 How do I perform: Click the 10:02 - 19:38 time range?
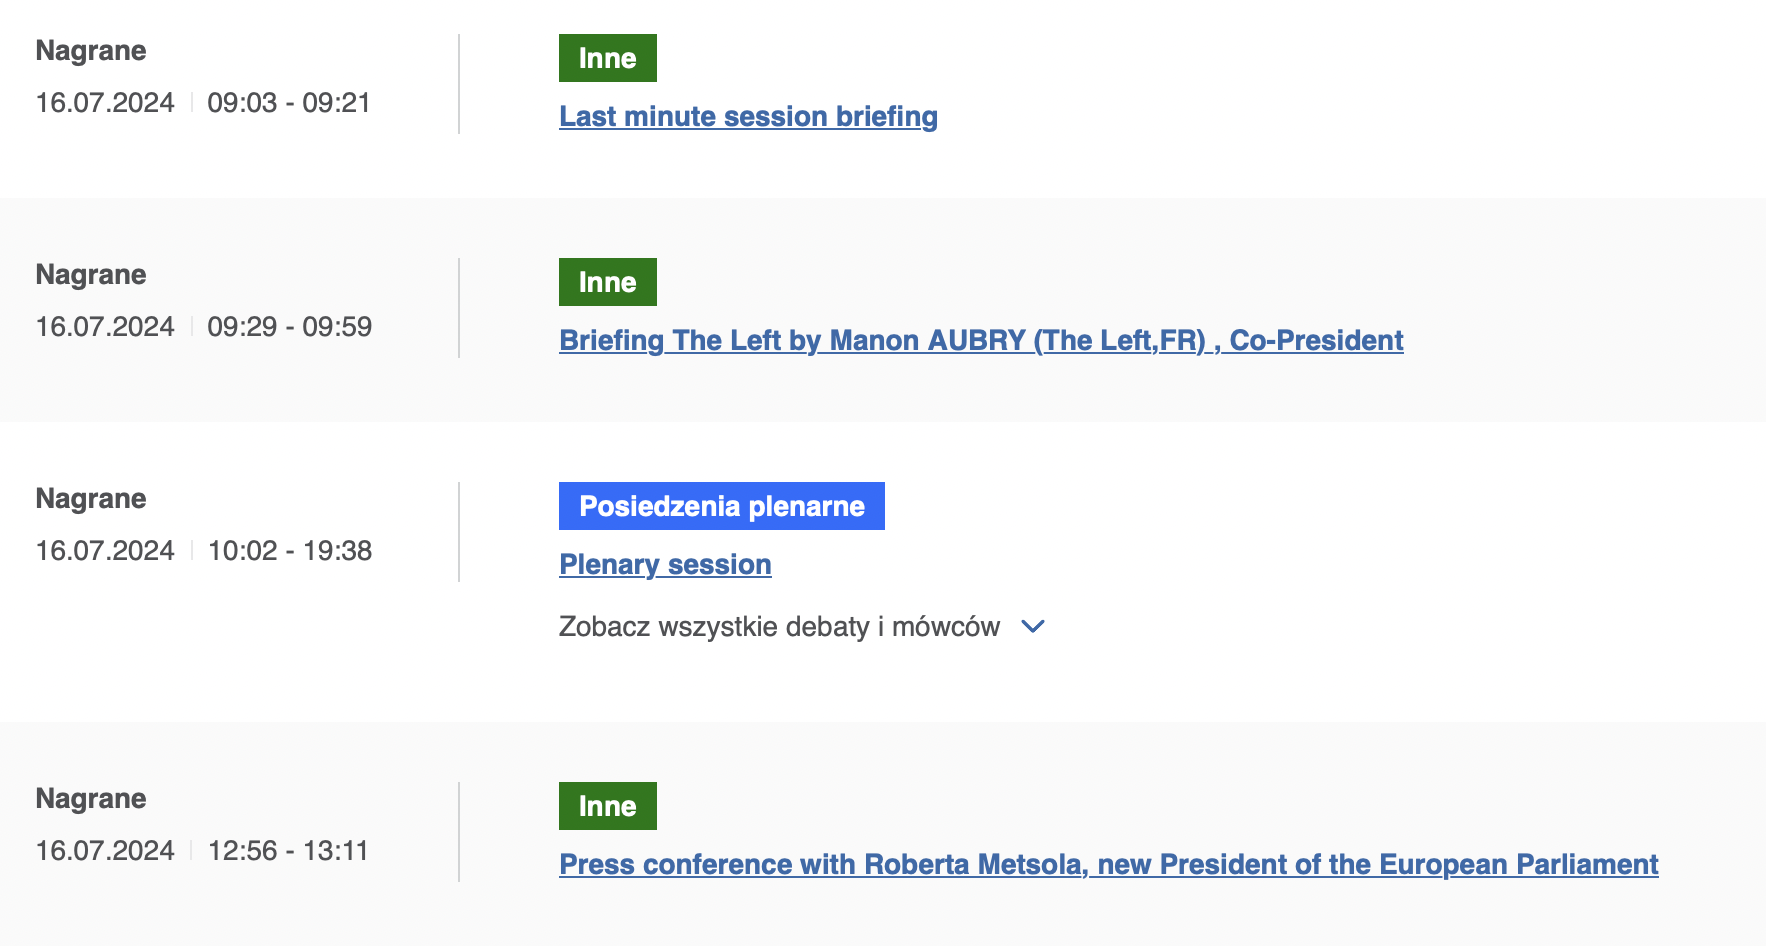[x=290, y=551]
